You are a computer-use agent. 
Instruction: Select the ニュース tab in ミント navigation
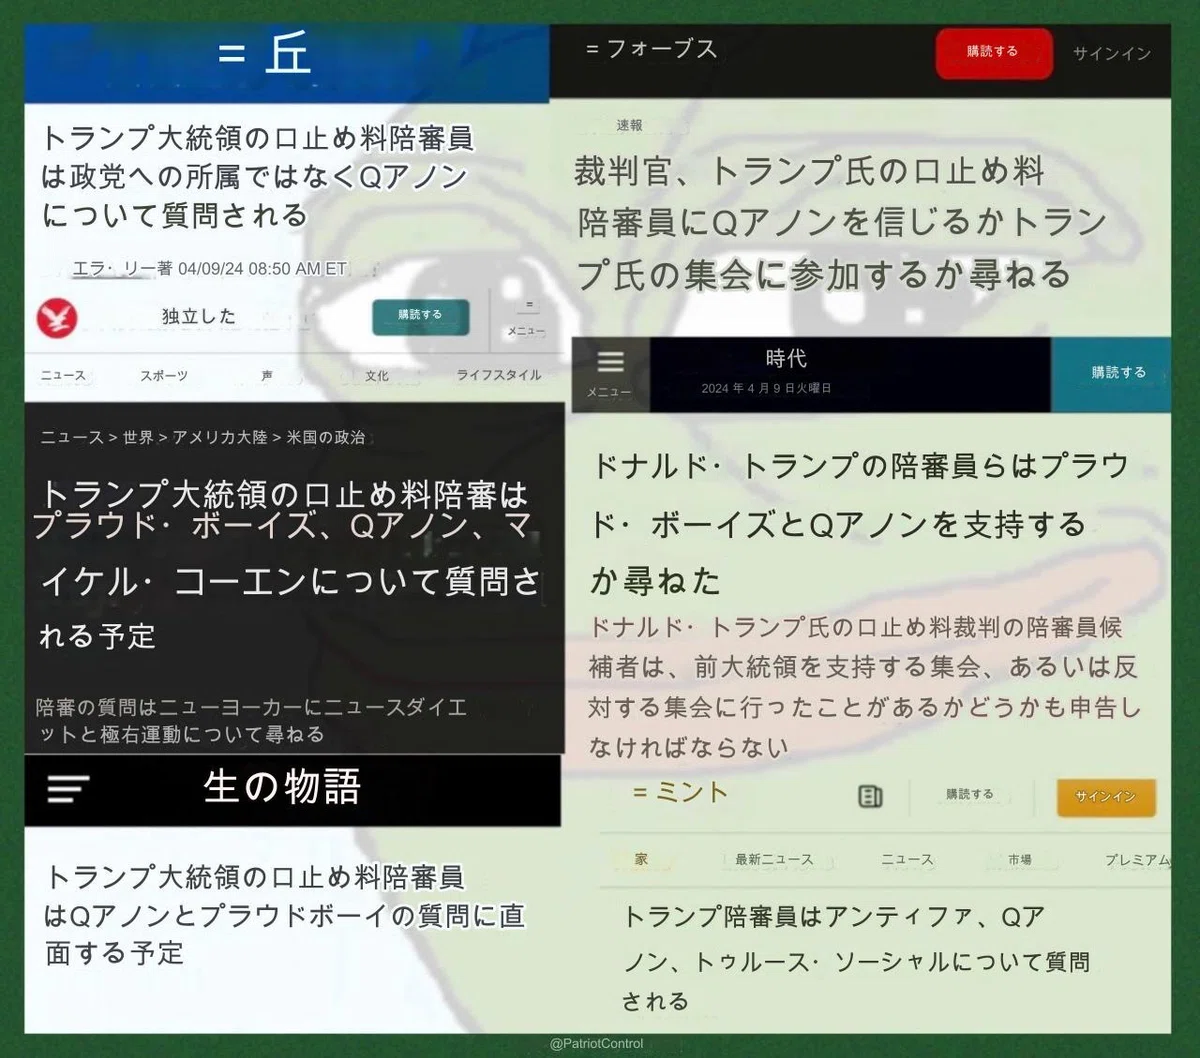[907, 859]
